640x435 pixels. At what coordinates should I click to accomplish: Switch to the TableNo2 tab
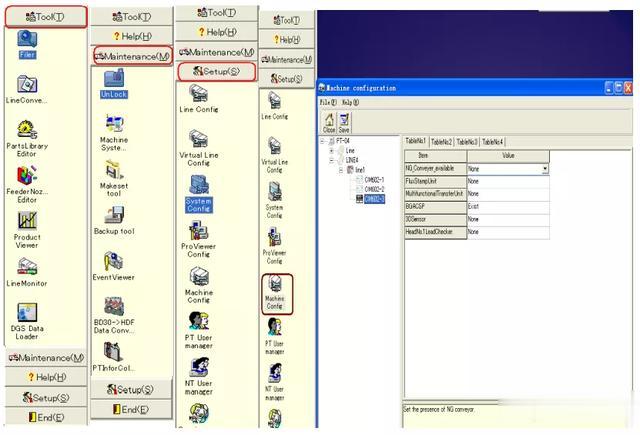442,142
